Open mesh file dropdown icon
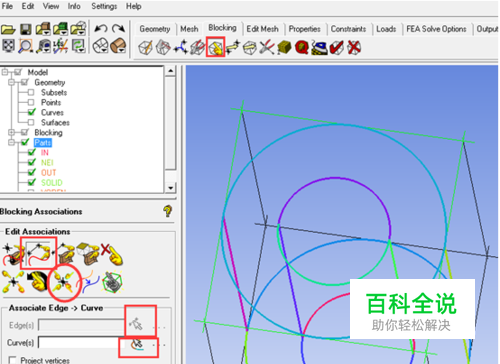 click(60, 29)
